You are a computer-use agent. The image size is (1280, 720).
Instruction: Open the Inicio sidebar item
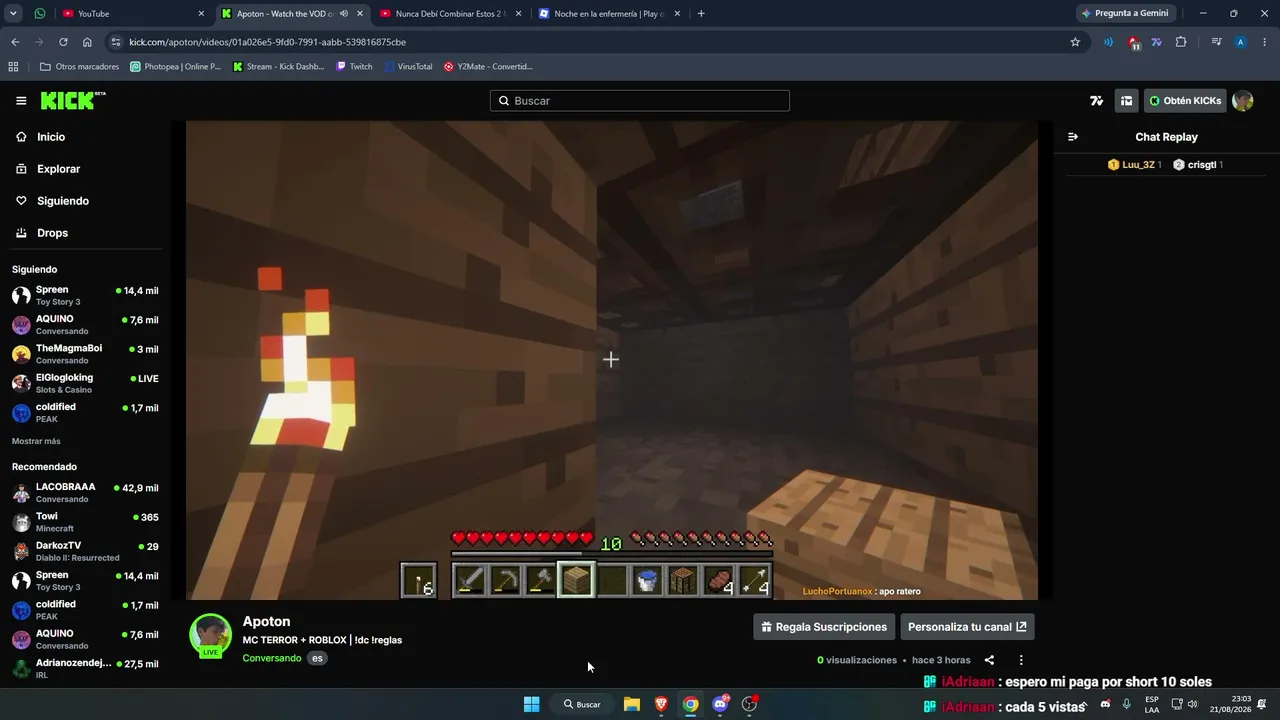pyautogui.click(x=50, y=137)
